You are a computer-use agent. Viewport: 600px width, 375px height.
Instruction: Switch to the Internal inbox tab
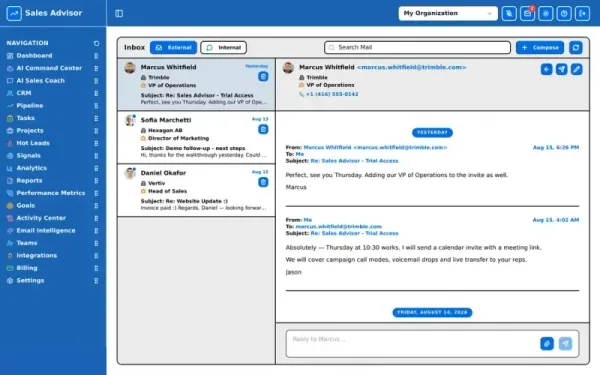pyautogui.click(x=223, y=47)
